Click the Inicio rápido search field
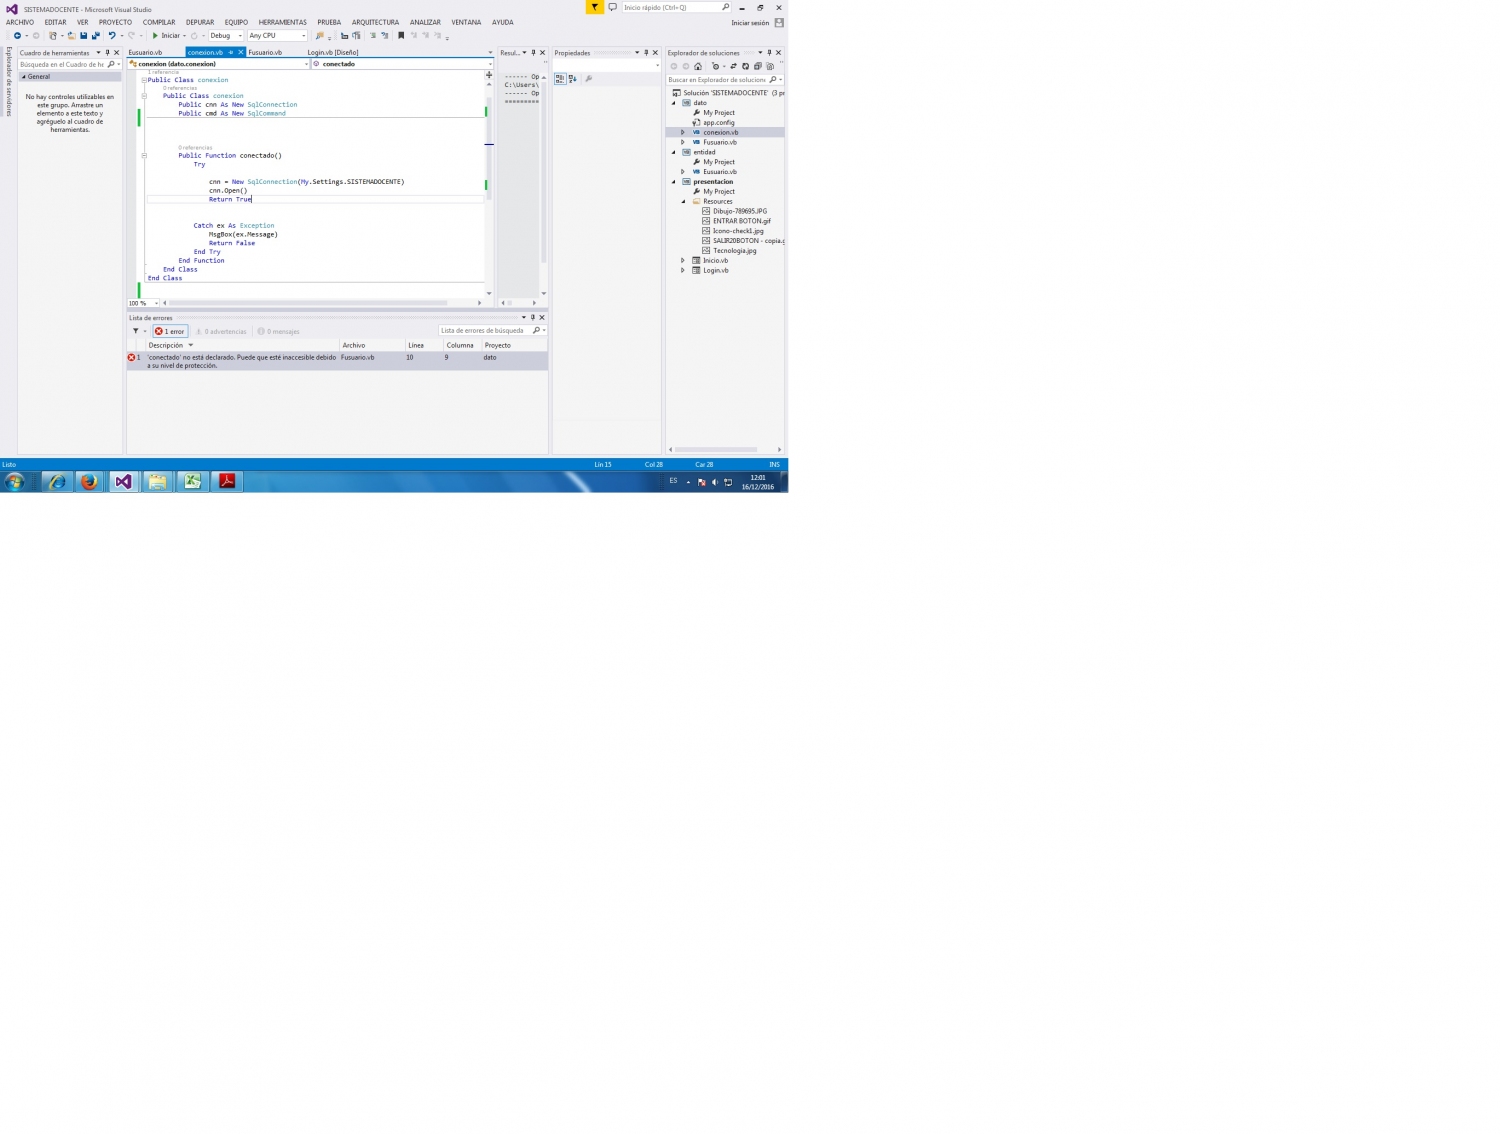Image resolution: width=1500 pixels, height=1134 pixels. pos(676,7)
